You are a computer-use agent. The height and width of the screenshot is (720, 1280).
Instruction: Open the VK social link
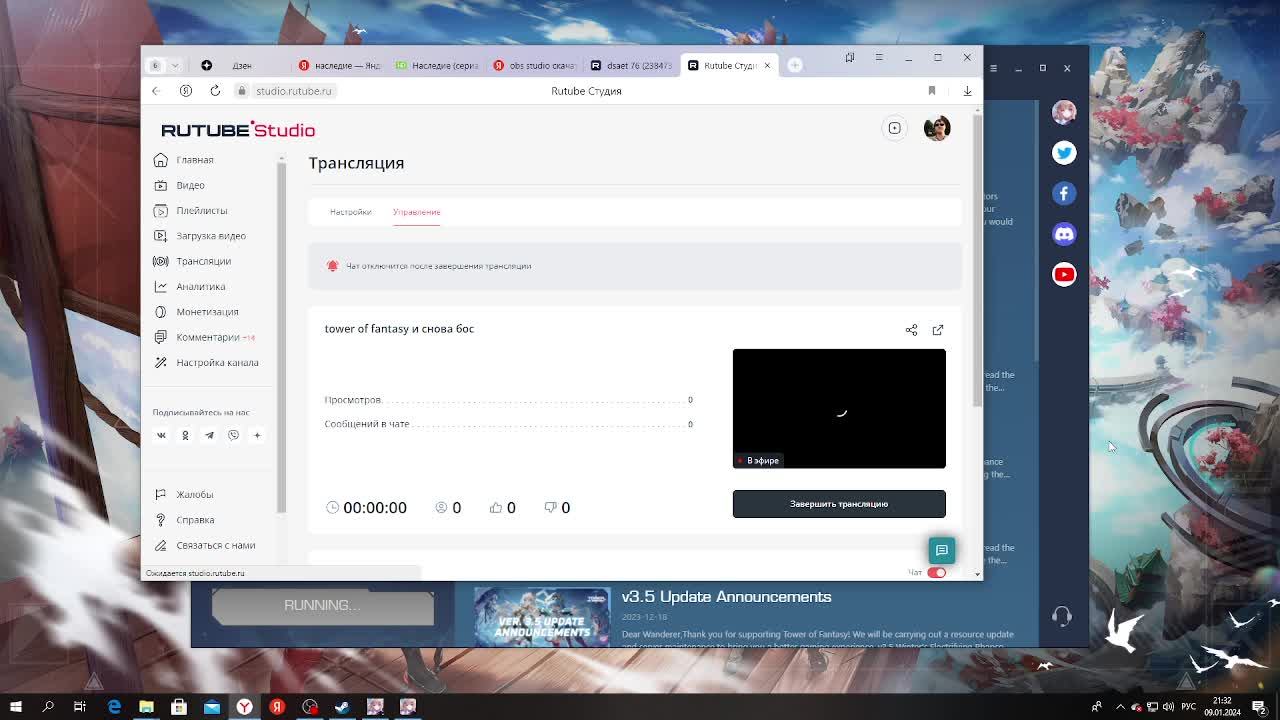coord(161,435)
